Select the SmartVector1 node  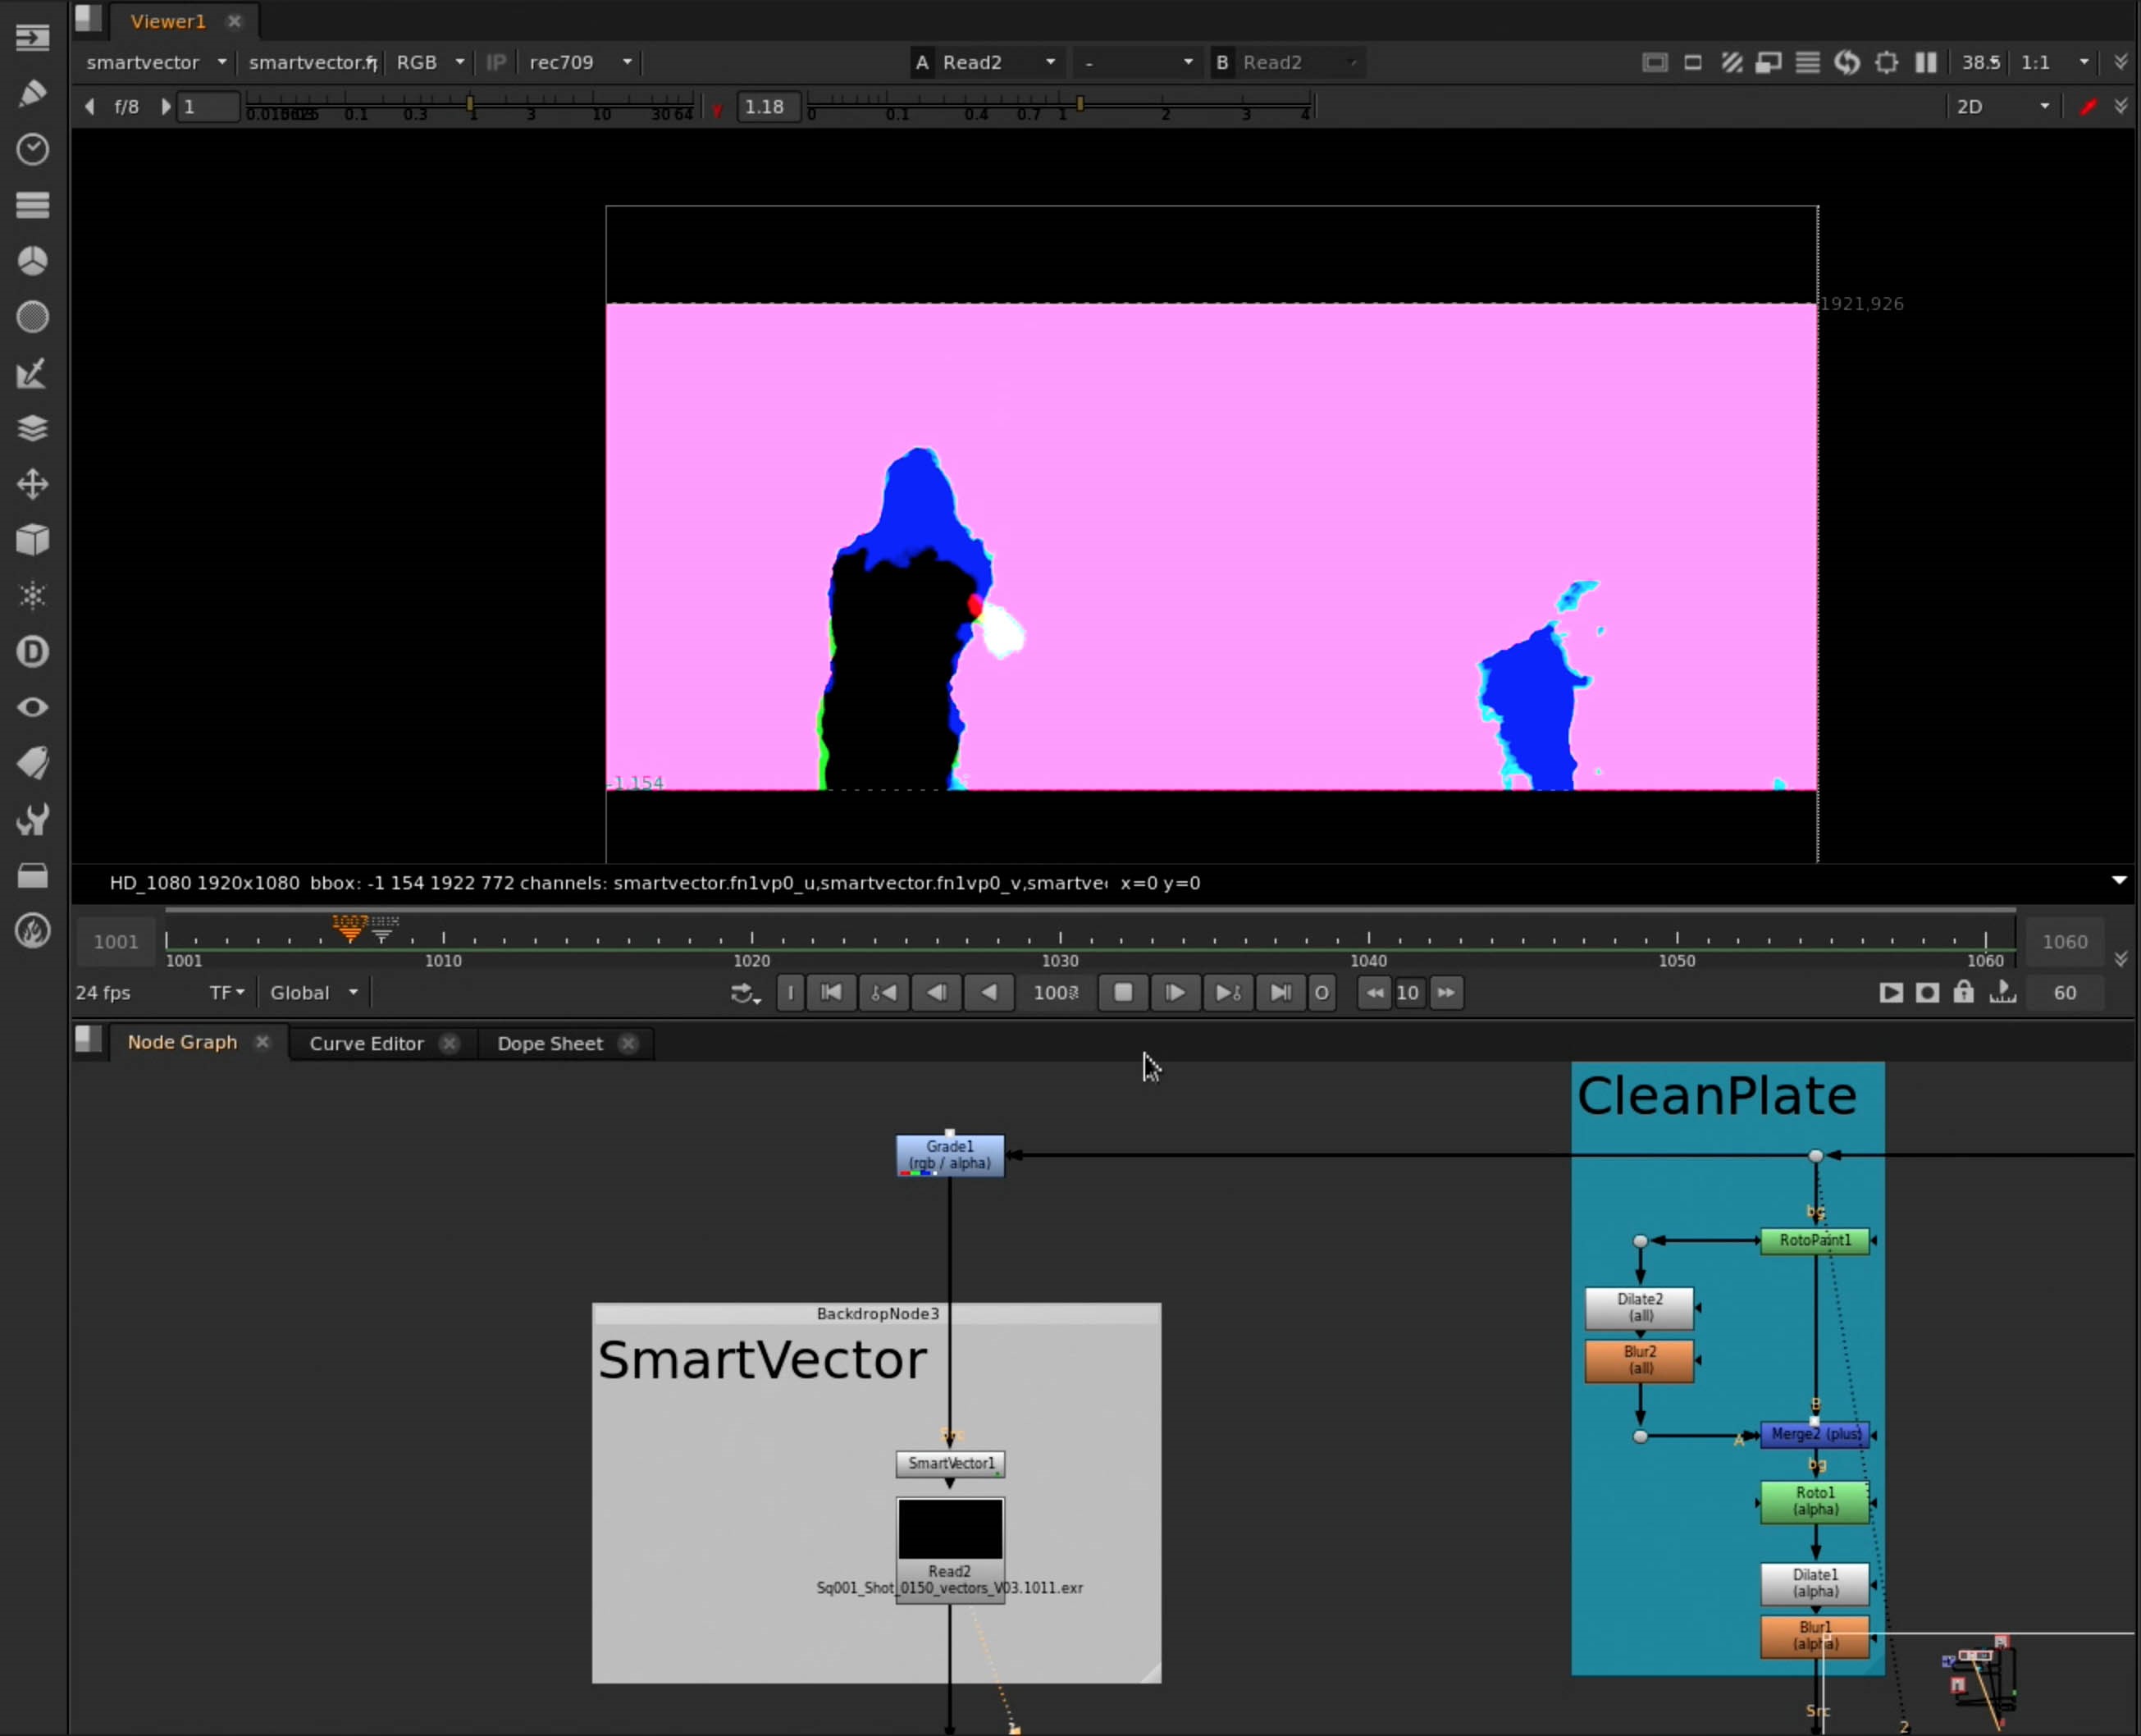click(950, 1463)
